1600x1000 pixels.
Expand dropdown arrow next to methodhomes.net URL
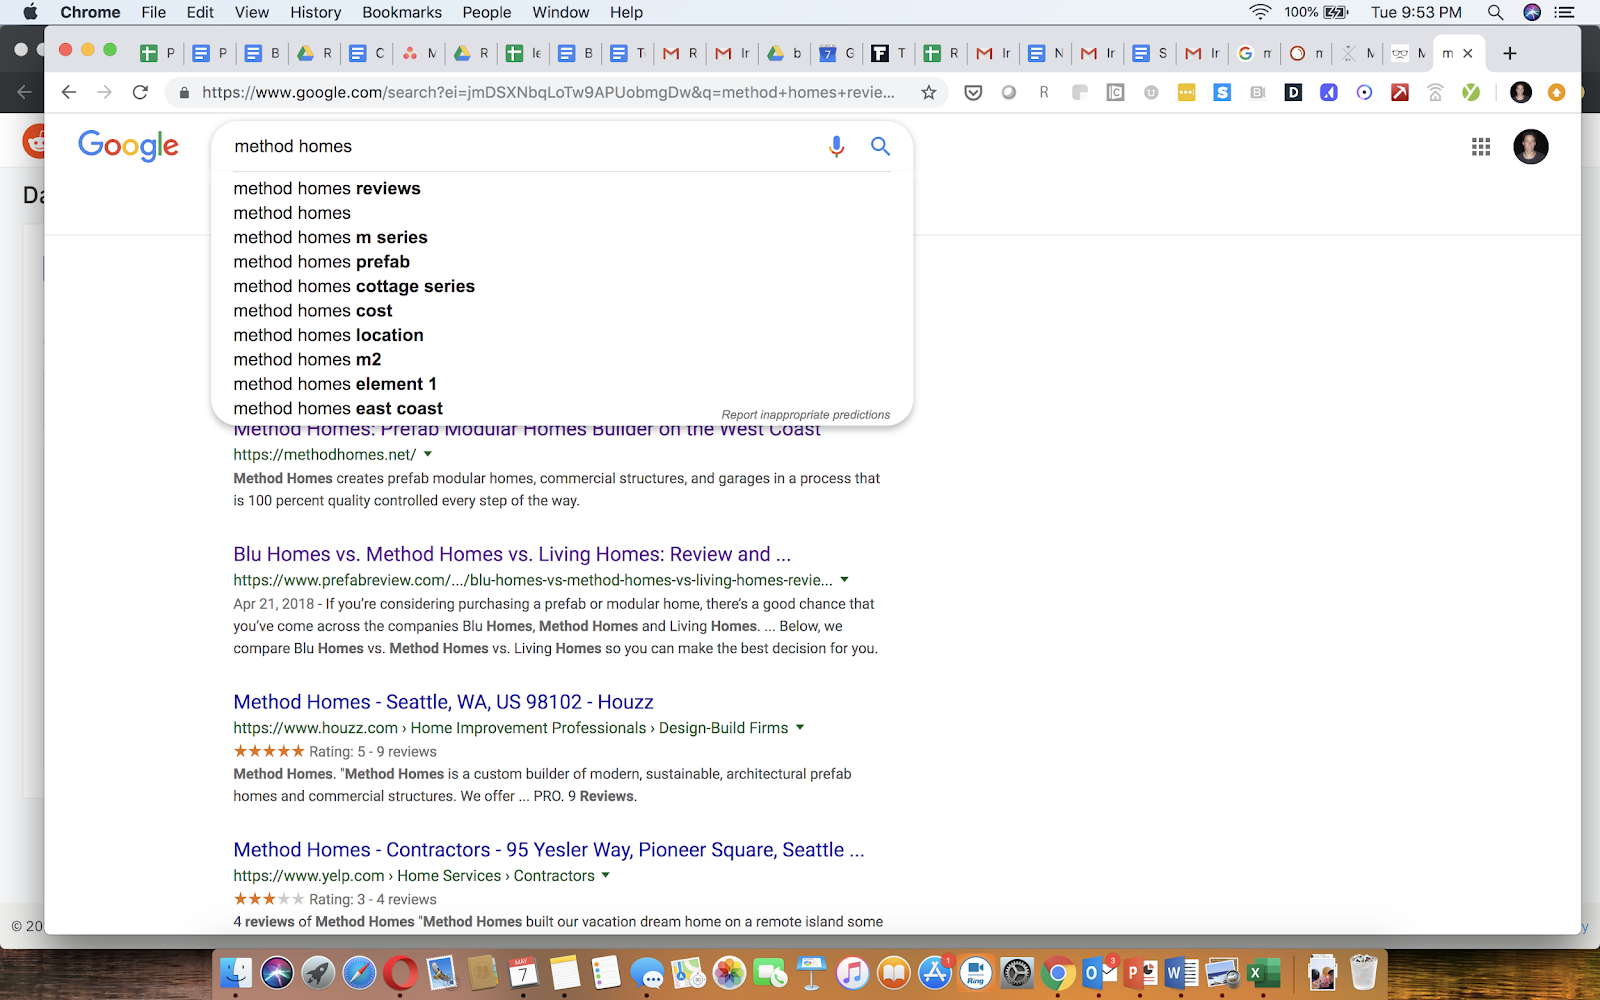(428, 454)
